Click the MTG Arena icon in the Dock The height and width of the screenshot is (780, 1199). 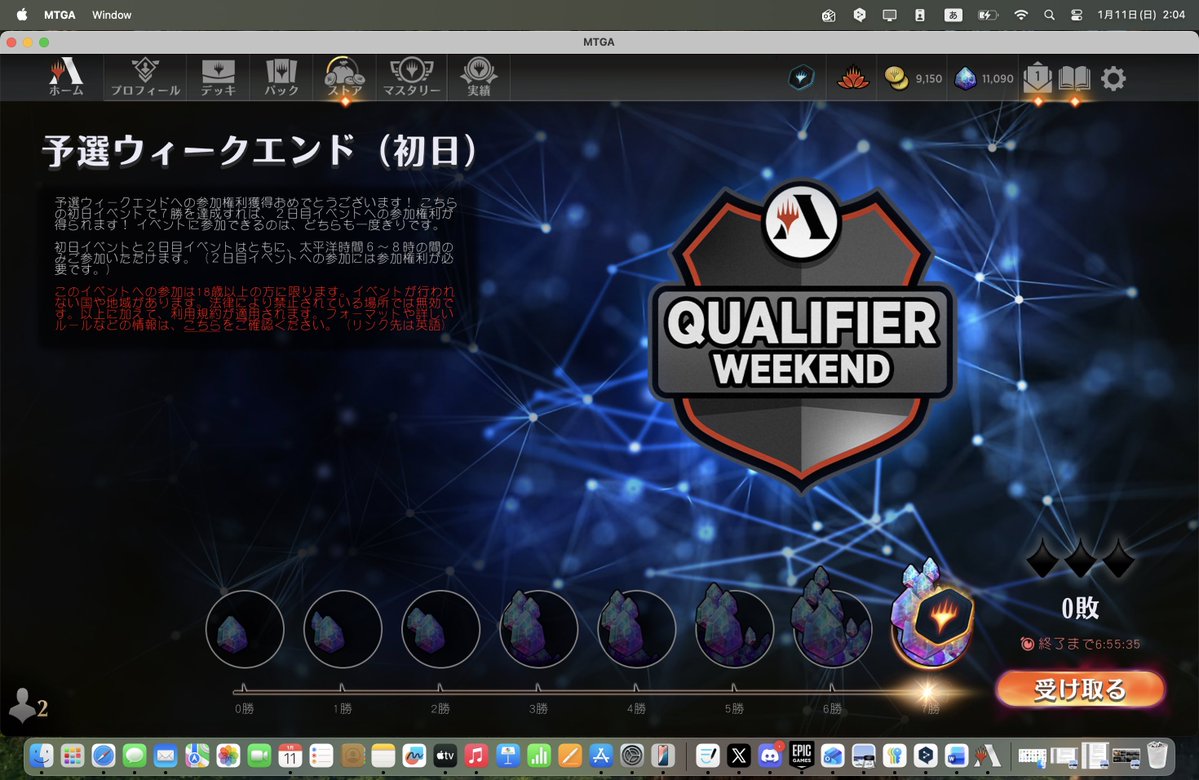tap(988, 756)
